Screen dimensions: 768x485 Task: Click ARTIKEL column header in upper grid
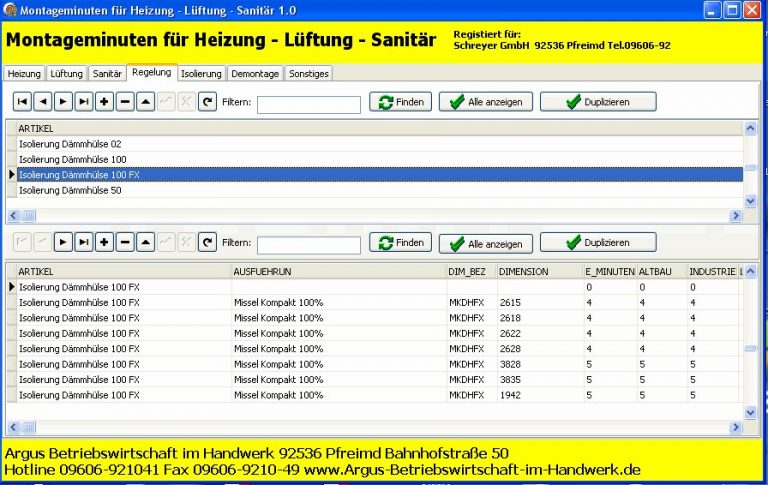(380, 128)
